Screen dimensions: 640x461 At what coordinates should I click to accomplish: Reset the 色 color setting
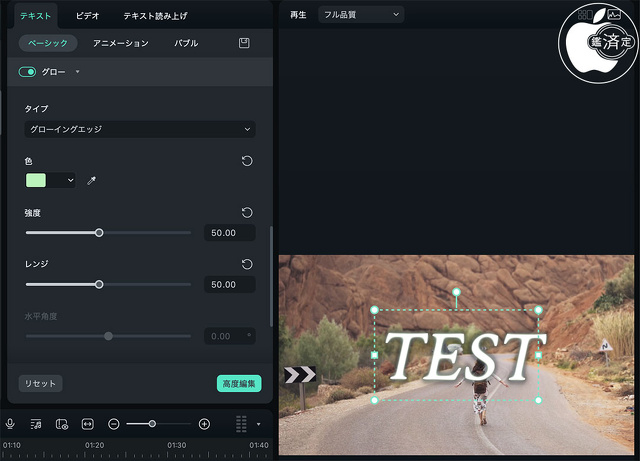point(247,161)
